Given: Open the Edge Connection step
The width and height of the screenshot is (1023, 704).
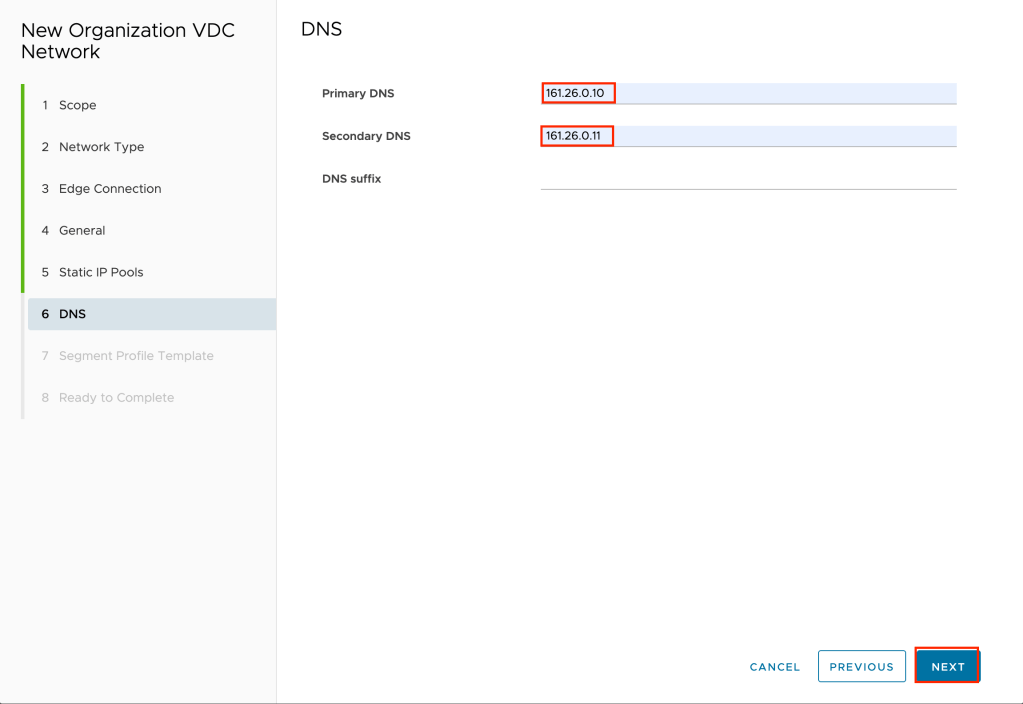Looking at the screenshot, I should (109, 189).
